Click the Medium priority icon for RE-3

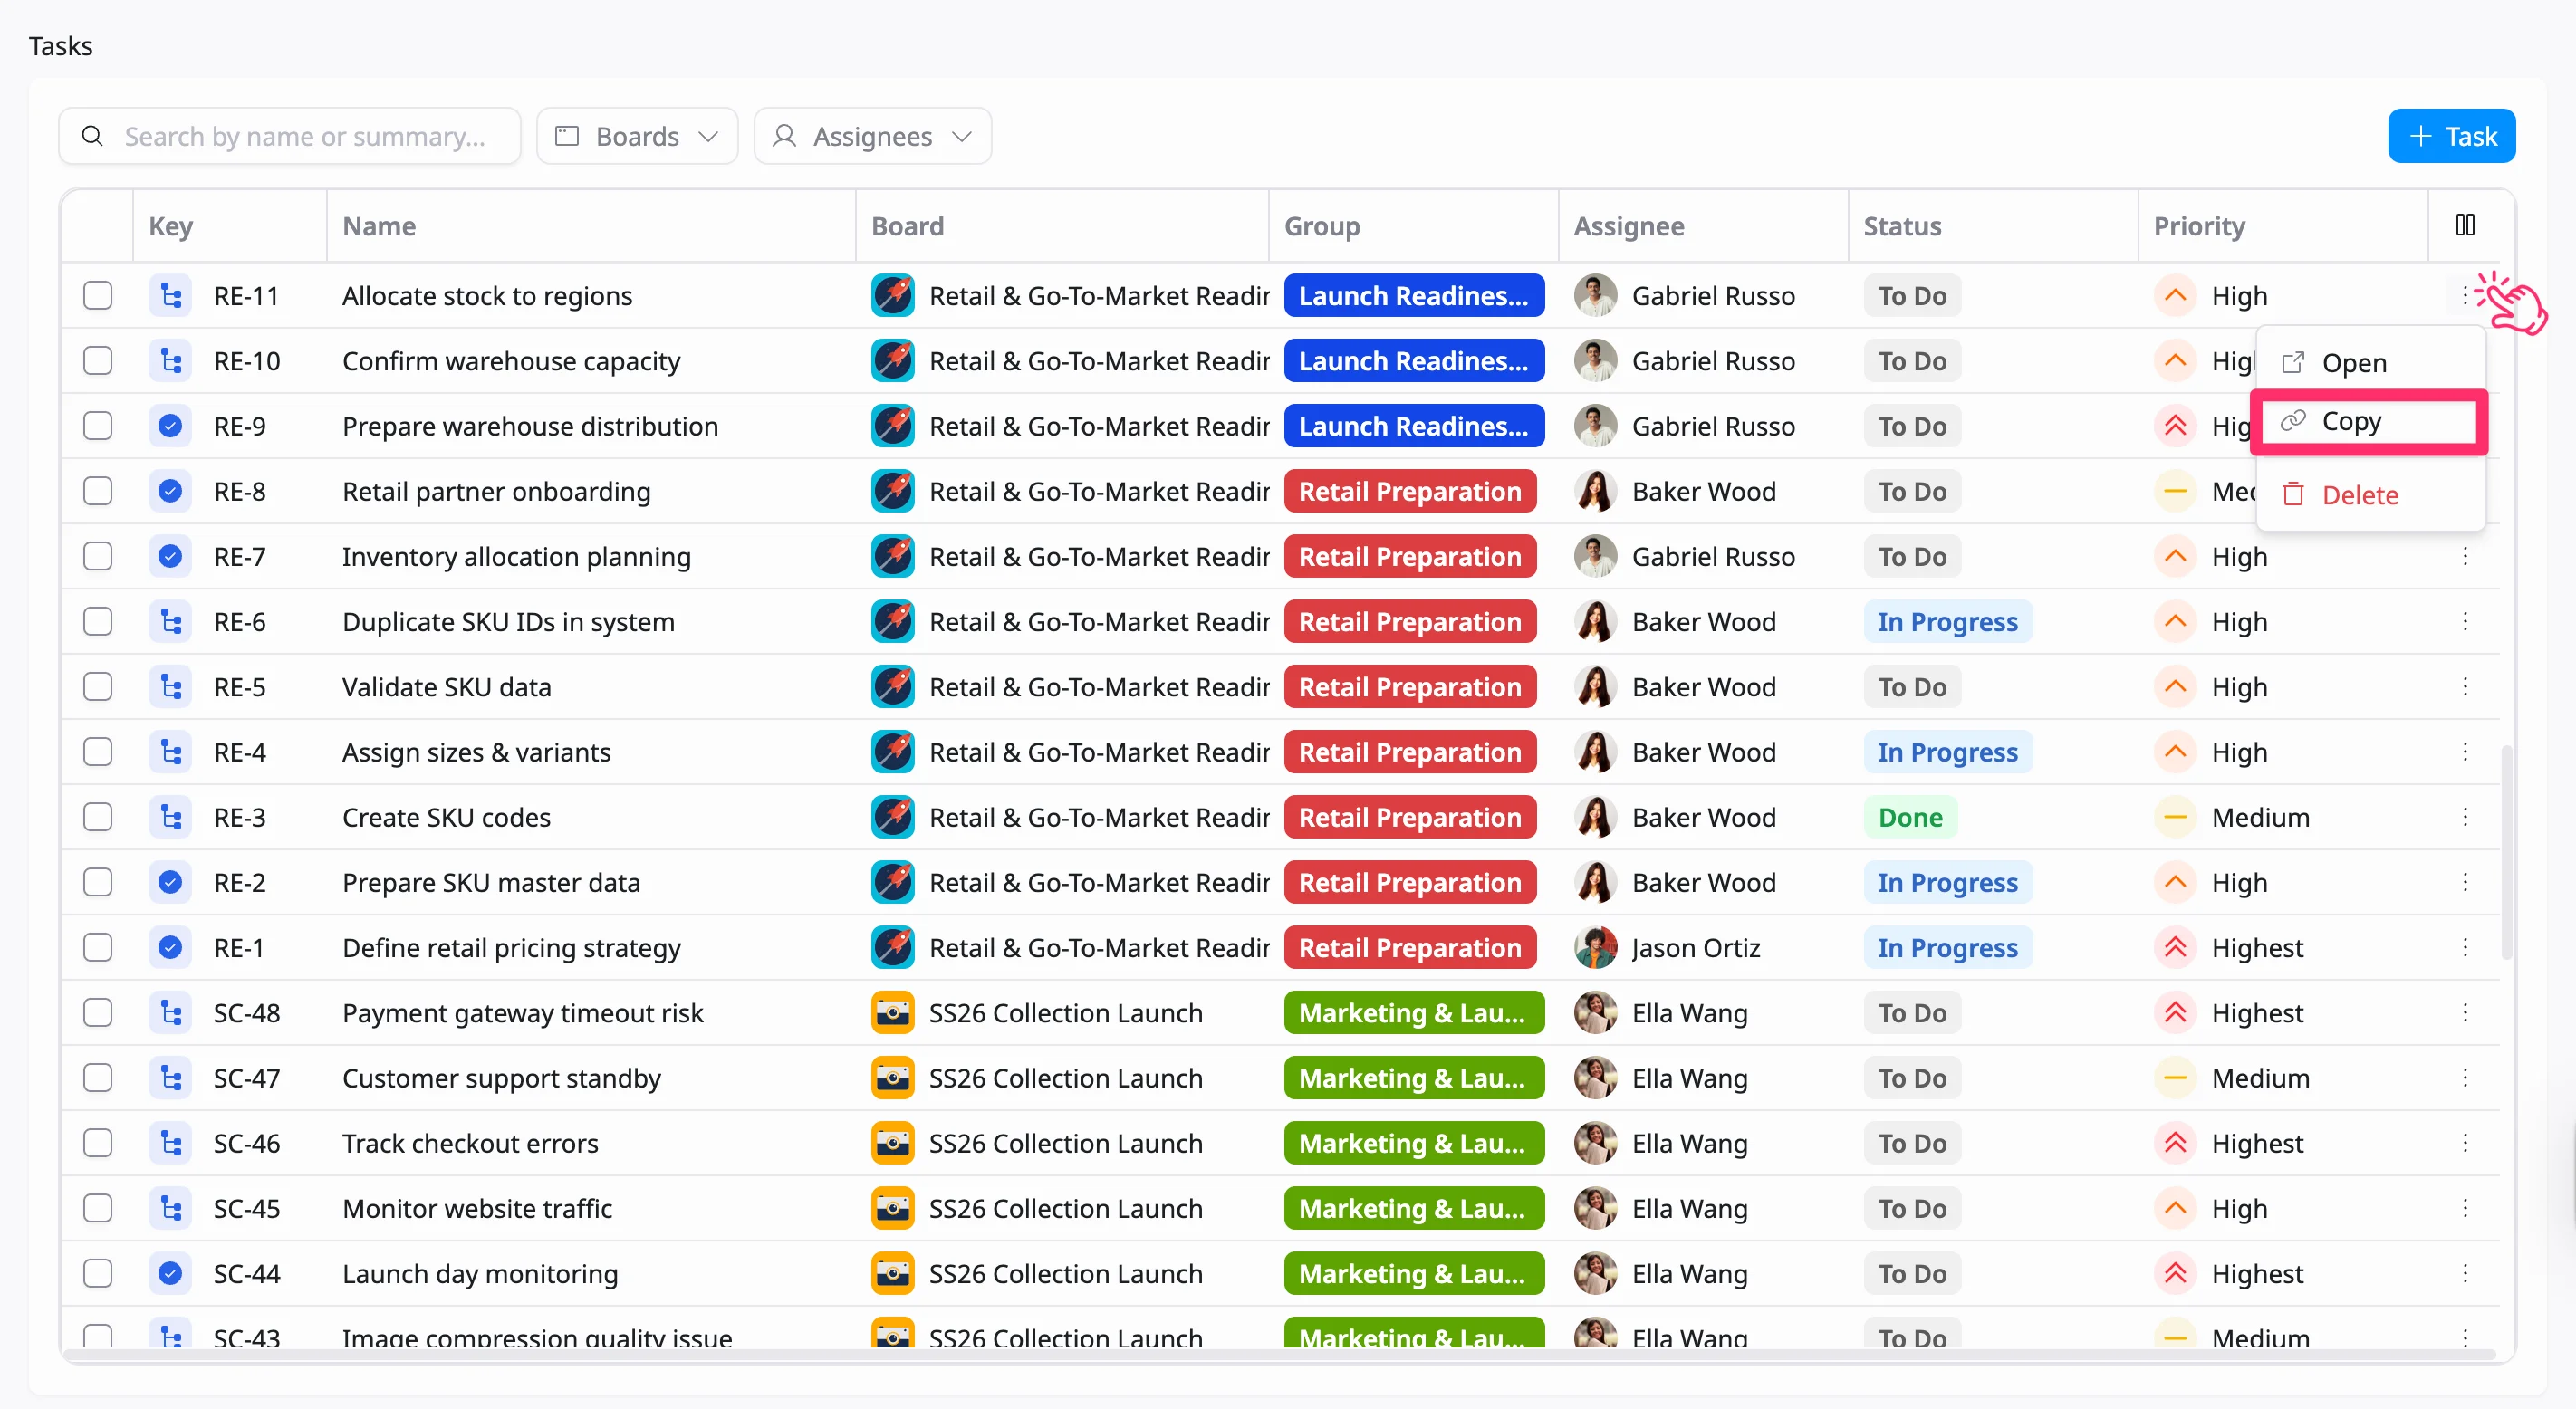(x=2175, y=817)
